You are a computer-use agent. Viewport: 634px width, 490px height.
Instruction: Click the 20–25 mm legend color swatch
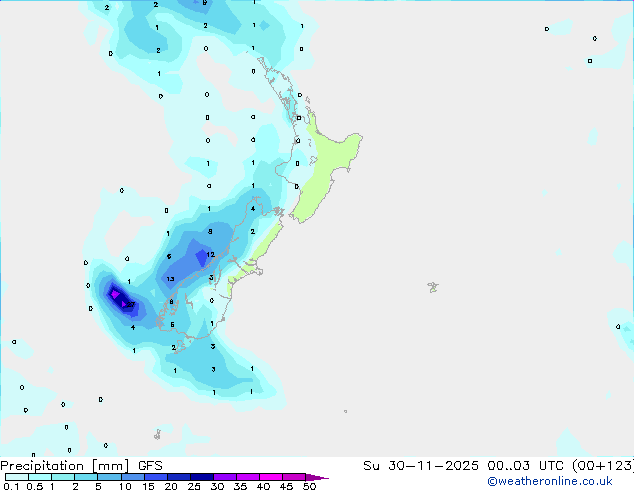(x=179, y=477)
